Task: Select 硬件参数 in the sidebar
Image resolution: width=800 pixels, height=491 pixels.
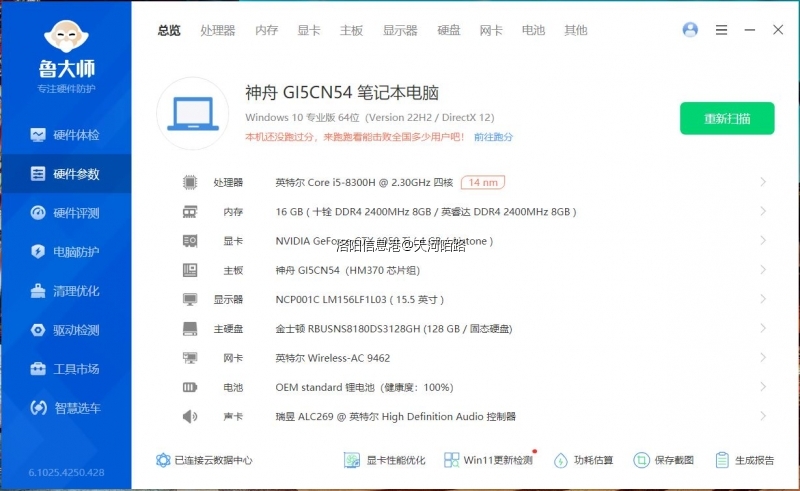Action: coord(65,174)
